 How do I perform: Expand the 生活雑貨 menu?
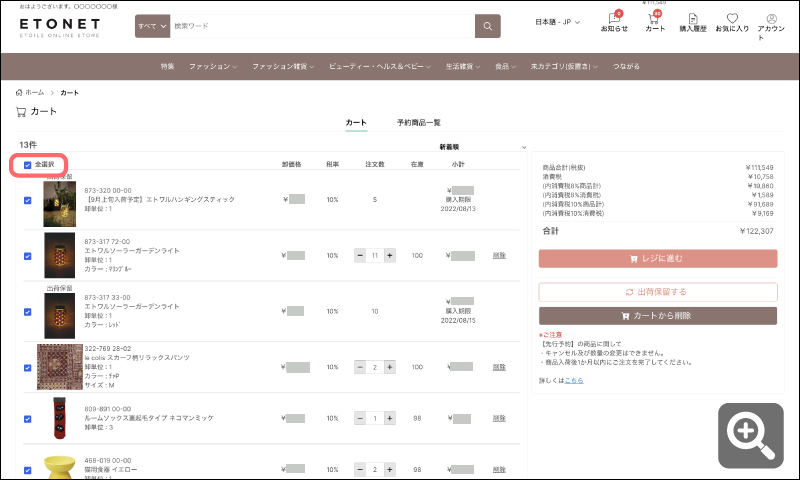463,66
